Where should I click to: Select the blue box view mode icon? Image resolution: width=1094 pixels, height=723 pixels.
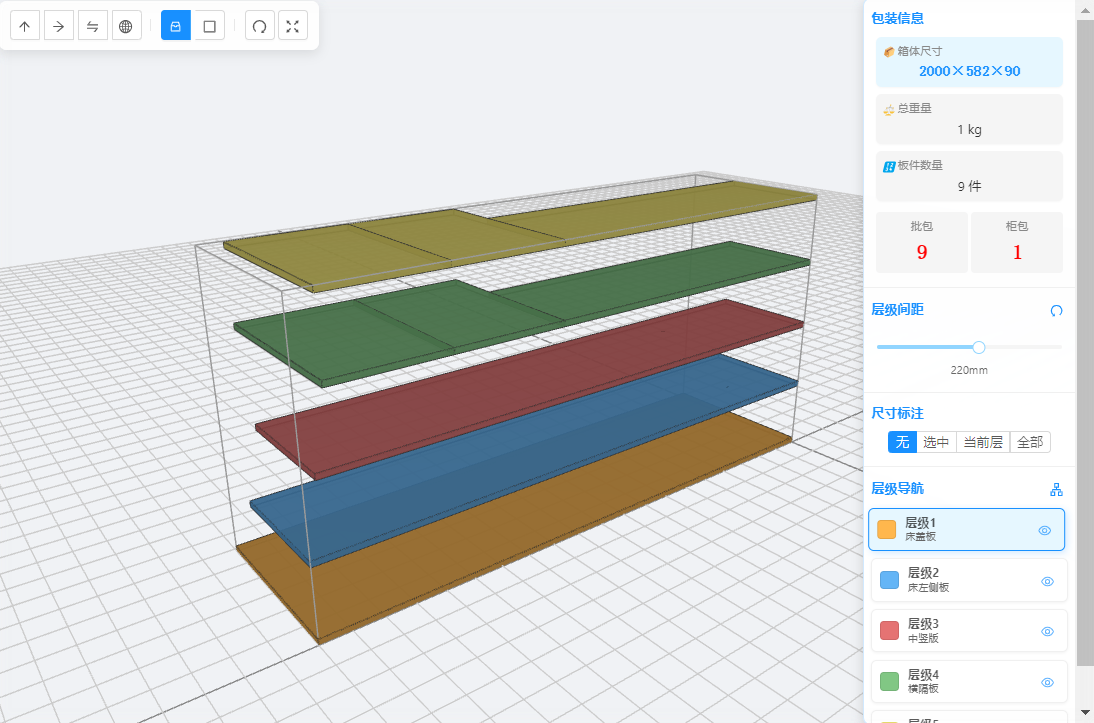point(176,27)
